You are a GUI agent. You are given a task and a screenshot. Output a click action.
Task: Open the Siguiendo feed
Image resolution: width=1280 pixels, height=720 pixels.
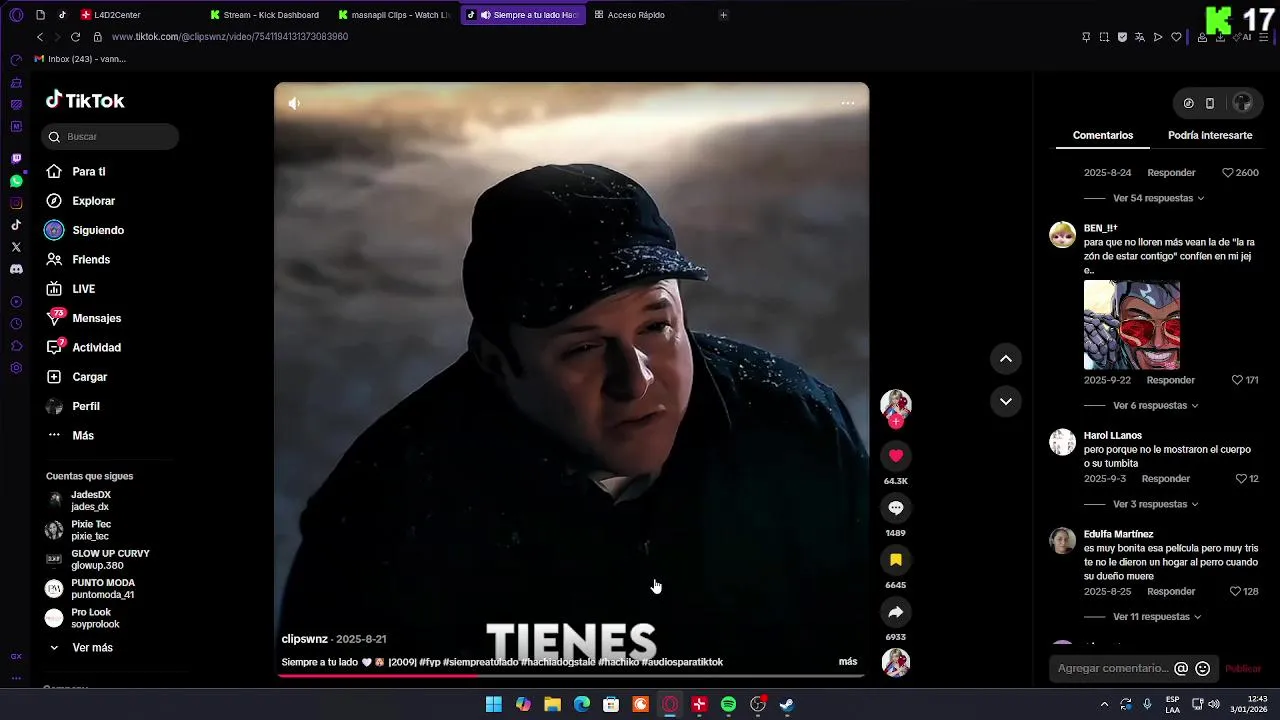85,230
